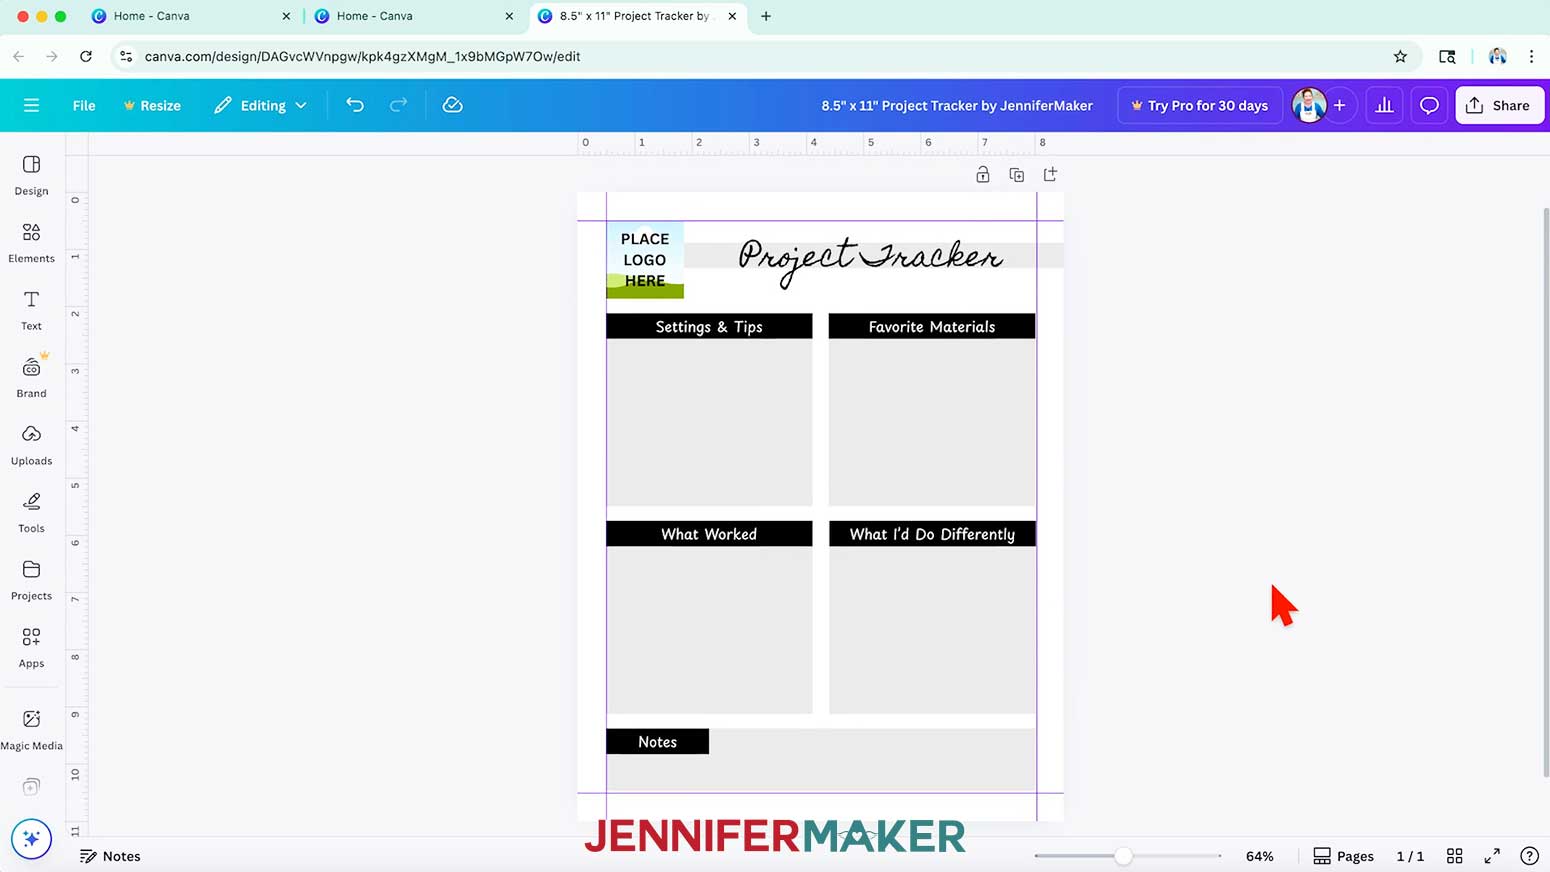
Task: Open the Brand sidebar panel
Action: tap(31, 378)
